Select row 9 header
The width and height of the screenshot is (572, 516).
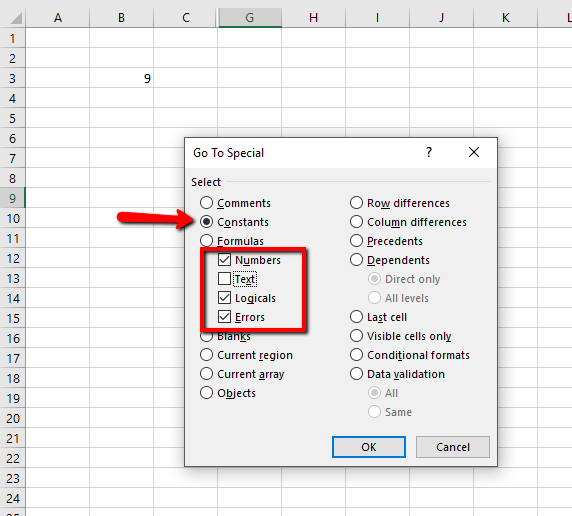click(x=13, y=198)
